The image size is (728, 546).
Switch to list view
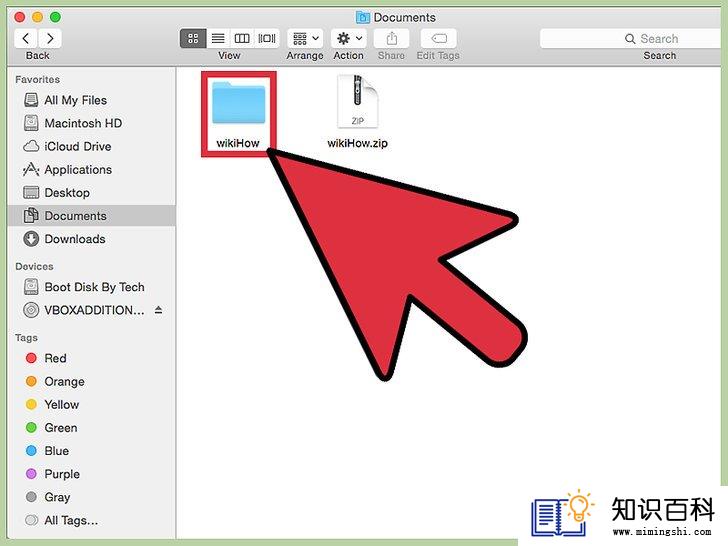pyautogui.click(x=218, y=39)
